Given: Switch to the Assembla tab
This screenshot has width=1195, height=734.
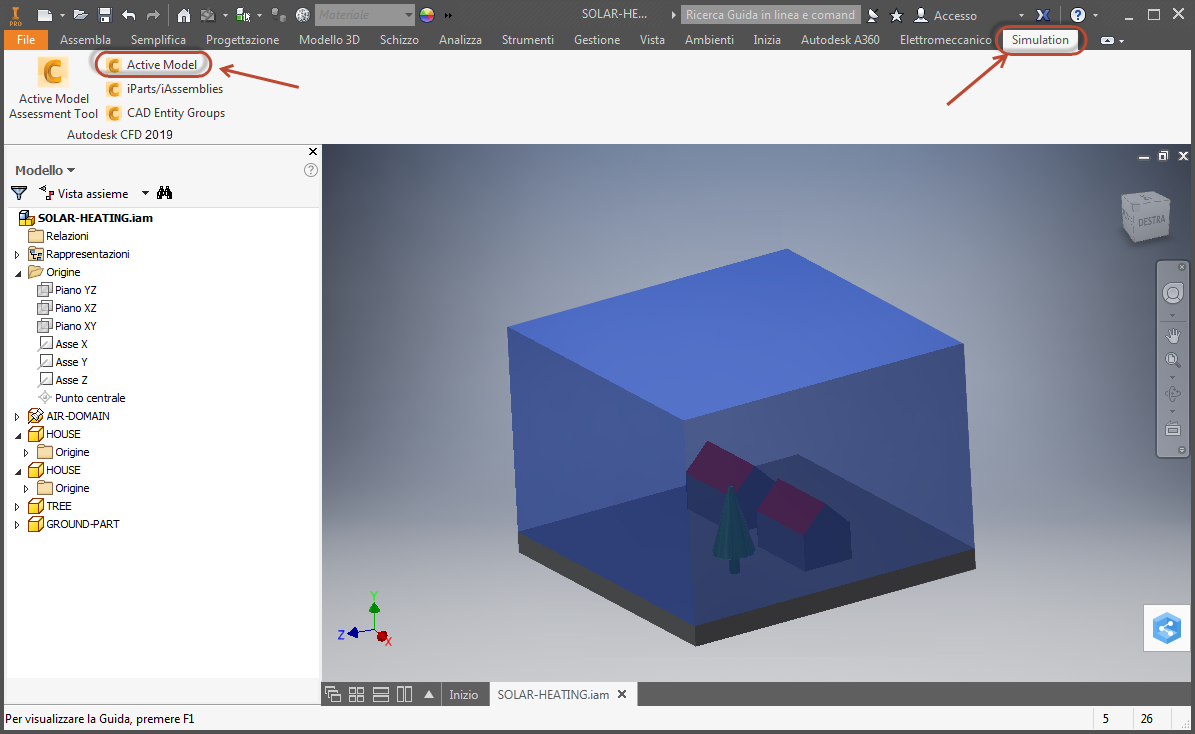Looking at the screenshot, I should point(85,40).
